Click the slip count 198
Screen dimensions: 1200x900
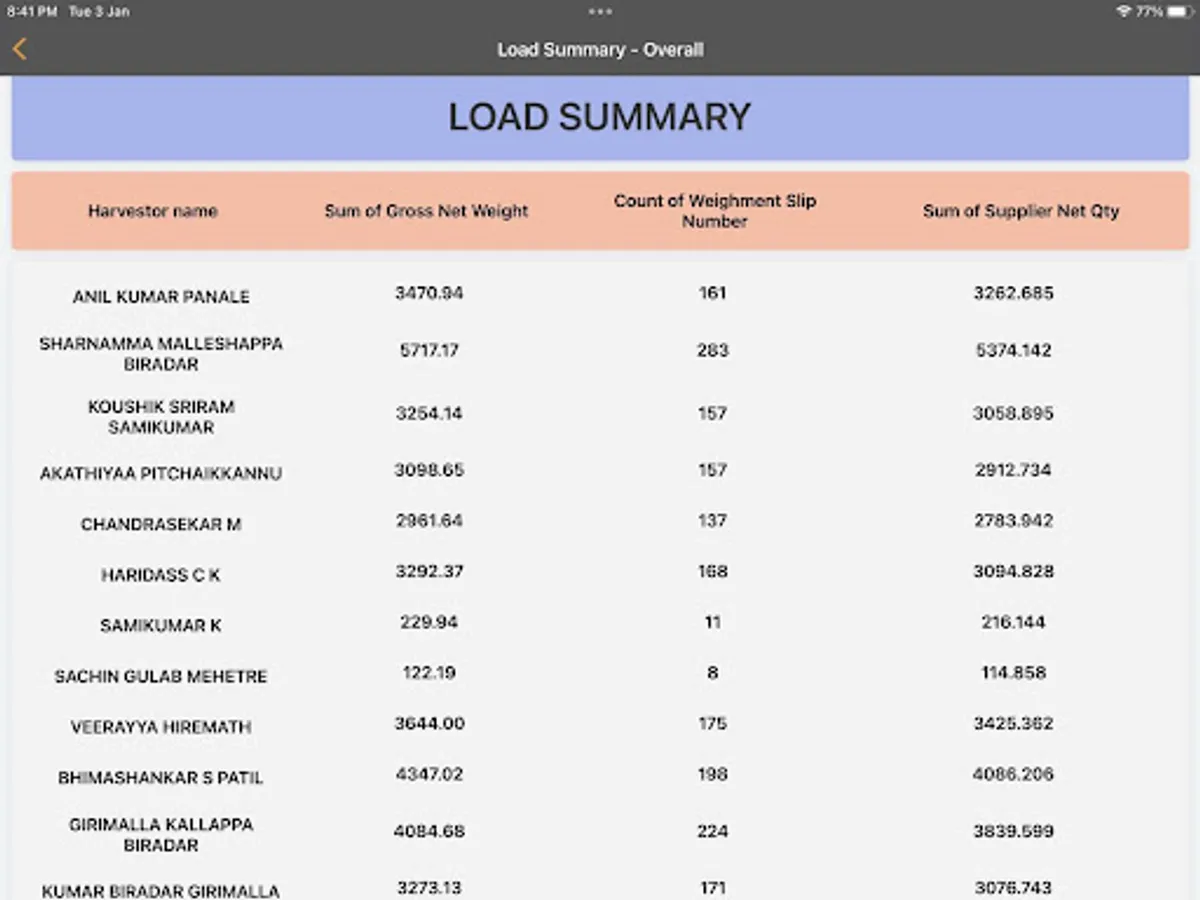[712, 774]
